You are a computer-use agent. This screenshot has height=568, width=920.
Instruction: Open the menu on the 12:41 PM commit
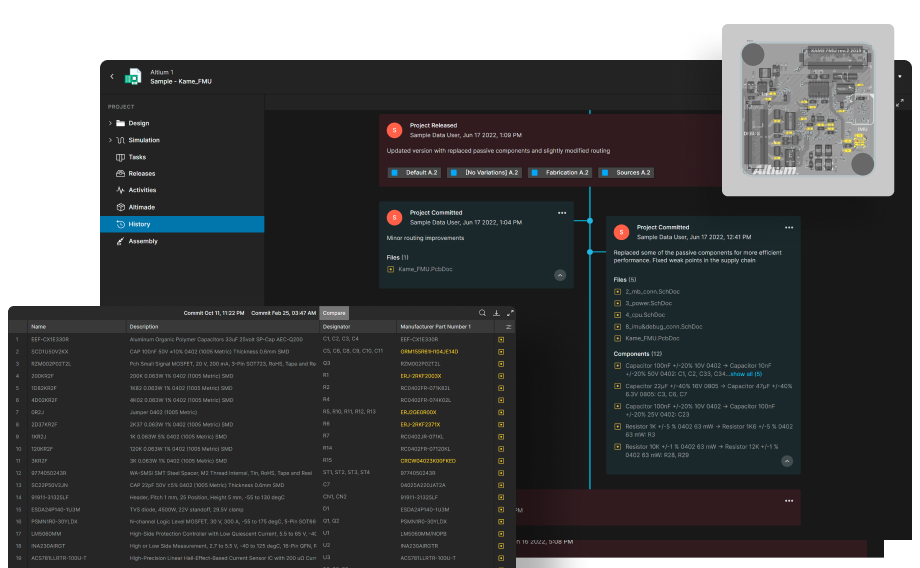(789, 228)
